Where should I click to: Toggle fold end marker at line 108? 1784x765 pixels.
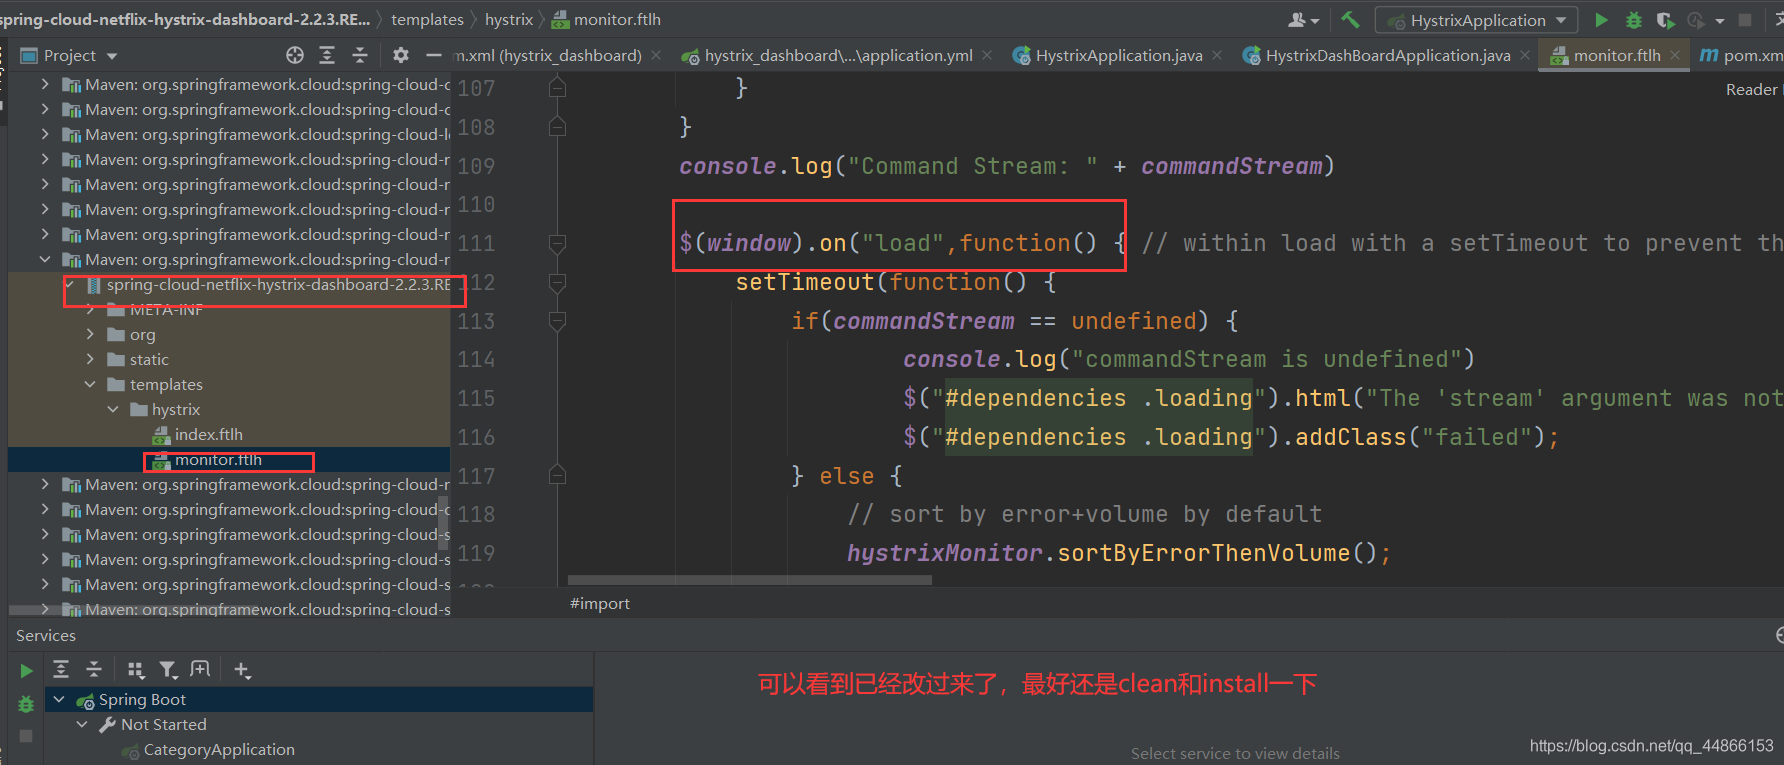point(558,127)
